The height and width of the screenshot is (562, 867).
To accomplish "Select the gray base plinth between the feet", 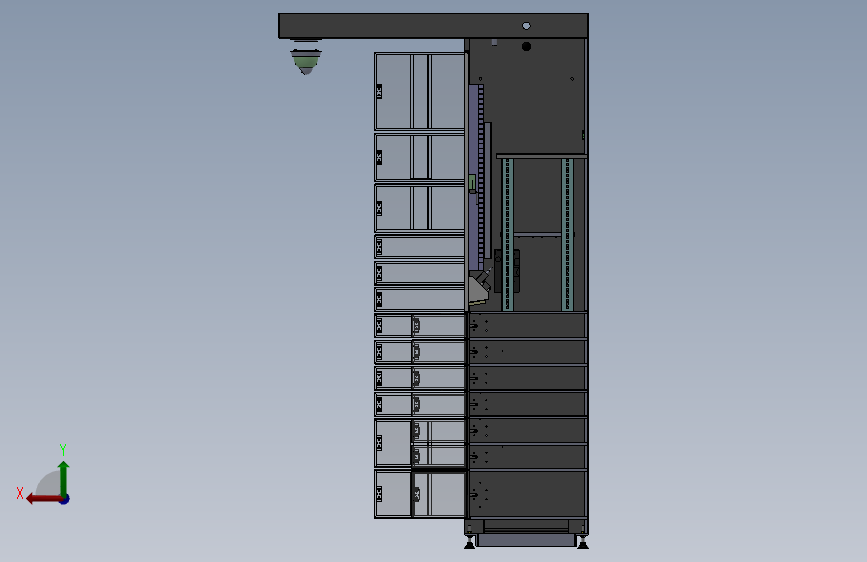I will tap(526, 540).
